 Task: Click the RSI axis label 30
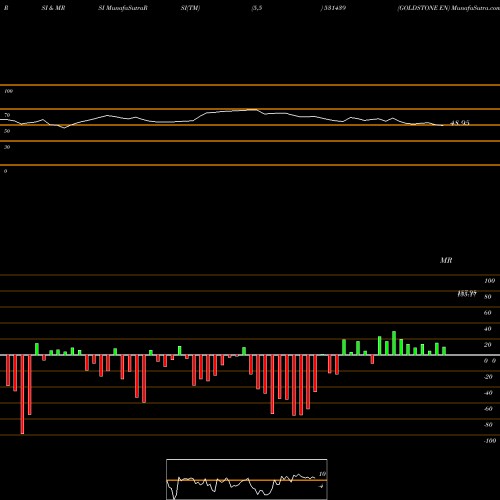pos(7,147)
